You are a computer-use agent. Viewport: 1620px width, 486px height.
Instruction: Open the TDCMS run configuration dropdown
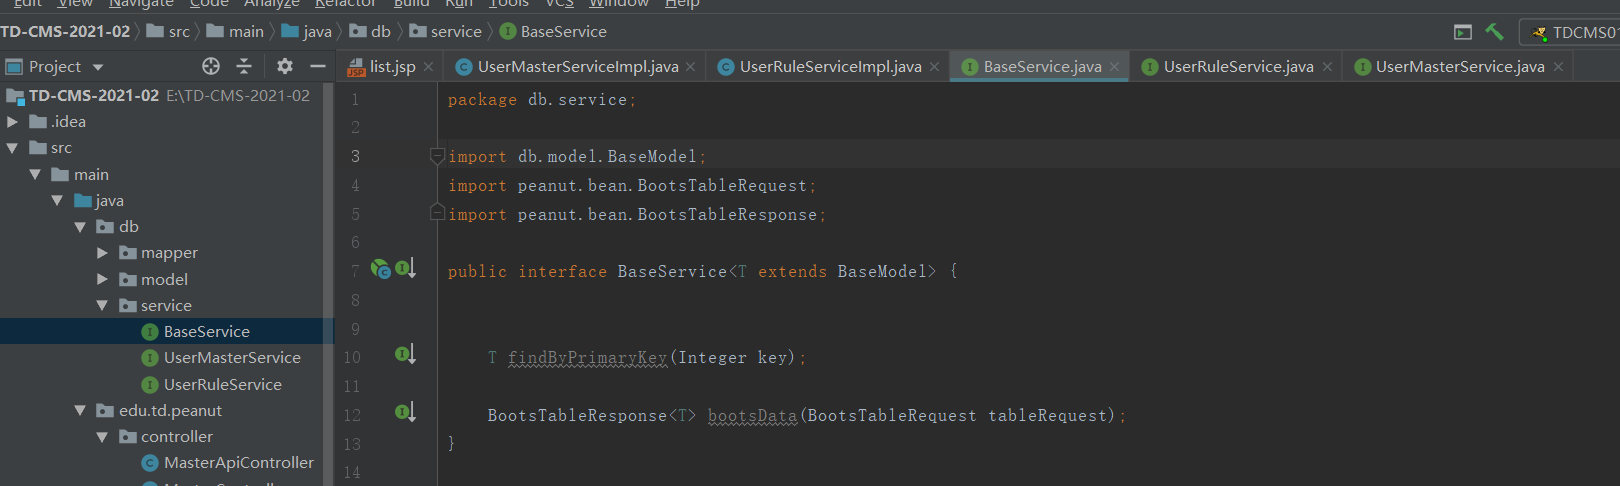click(1573, 32)
